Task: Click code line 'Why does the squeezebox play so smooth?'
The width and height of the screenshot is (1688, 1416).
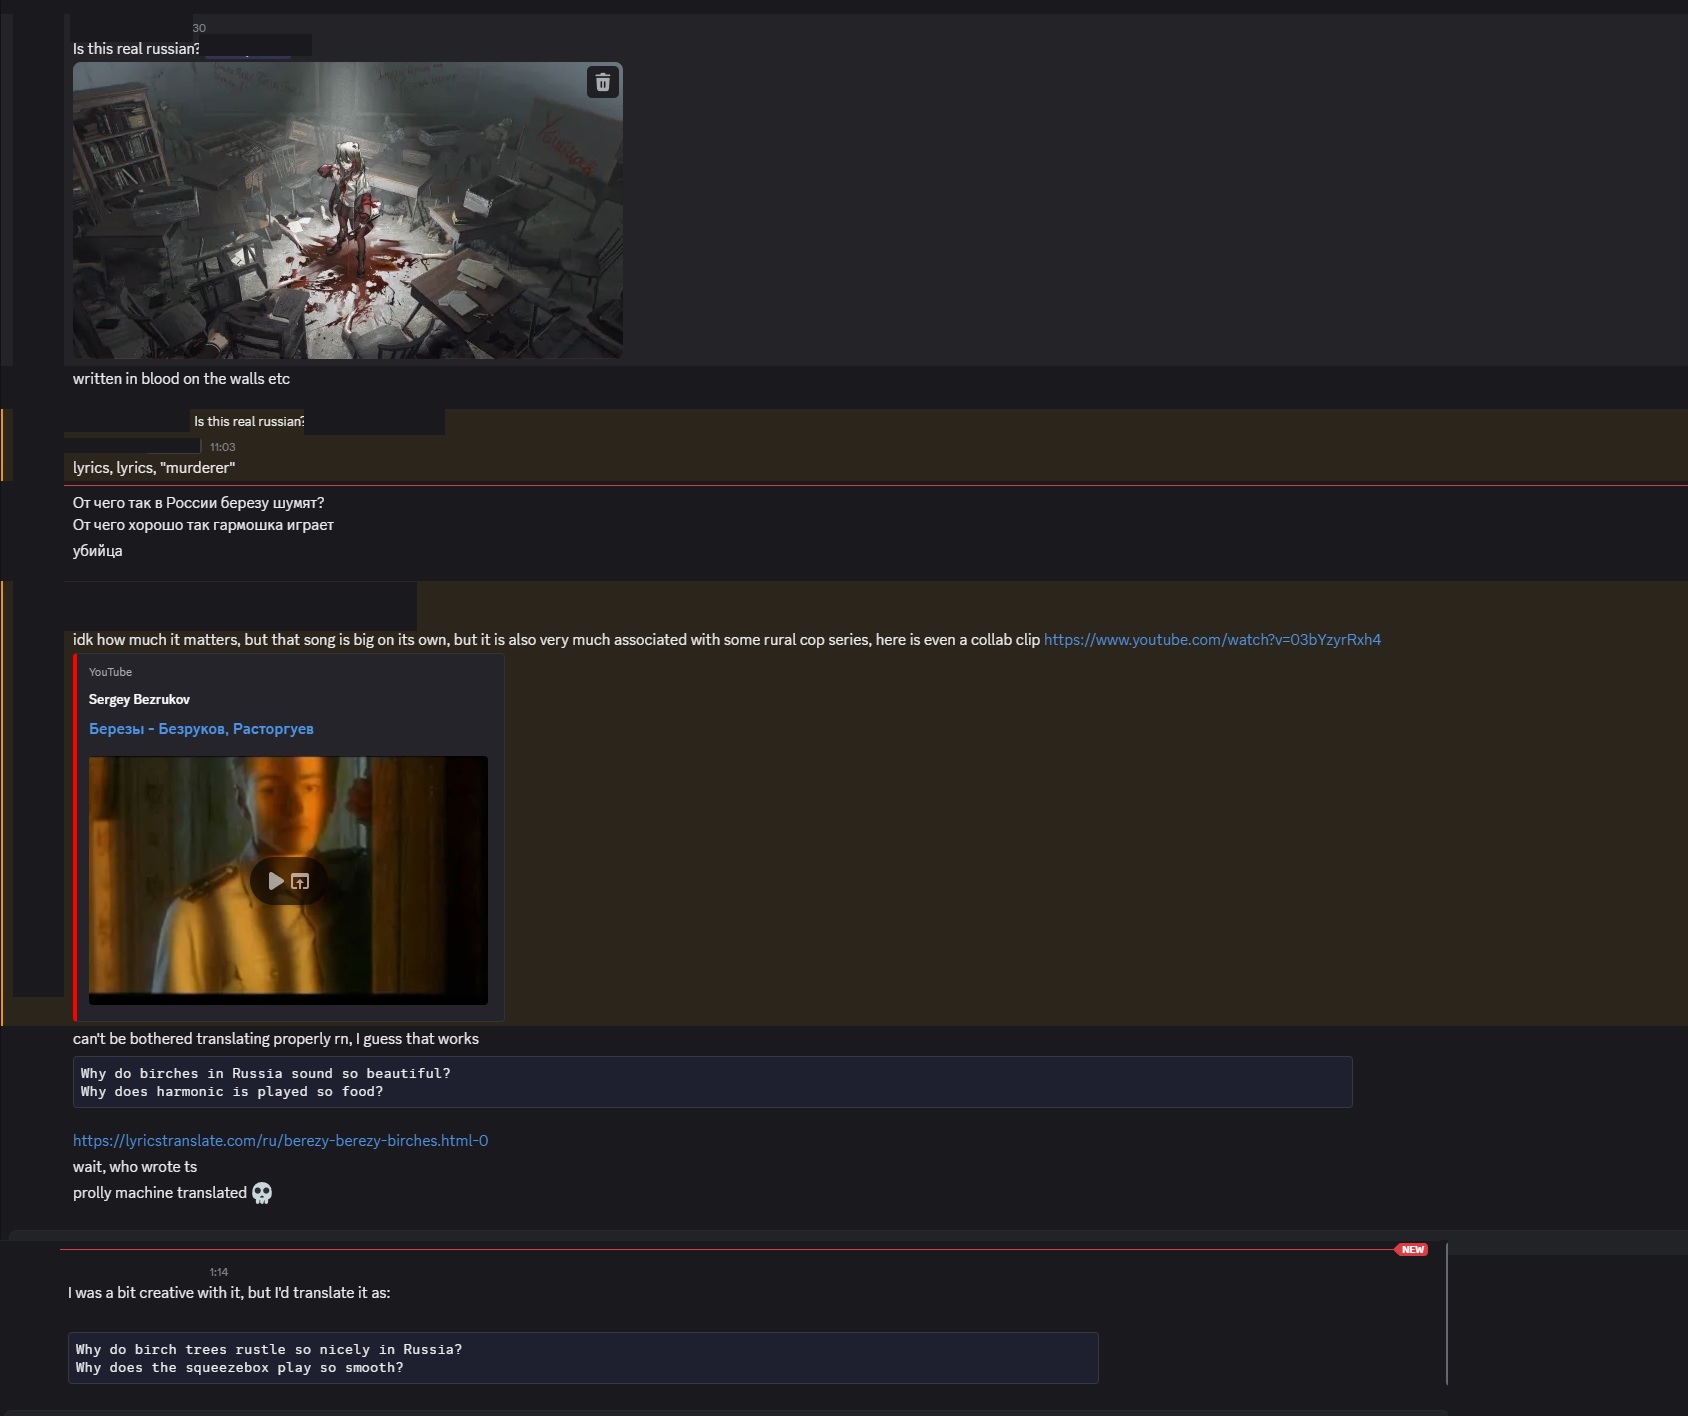Action: [x=240, y=1368]
